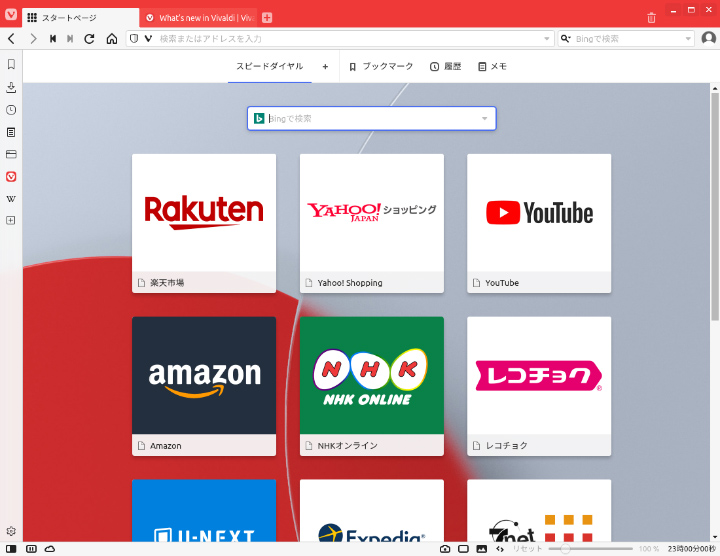Open the Downloads side panel
This screenshot has width=720, height=556.
coord(11,87)
